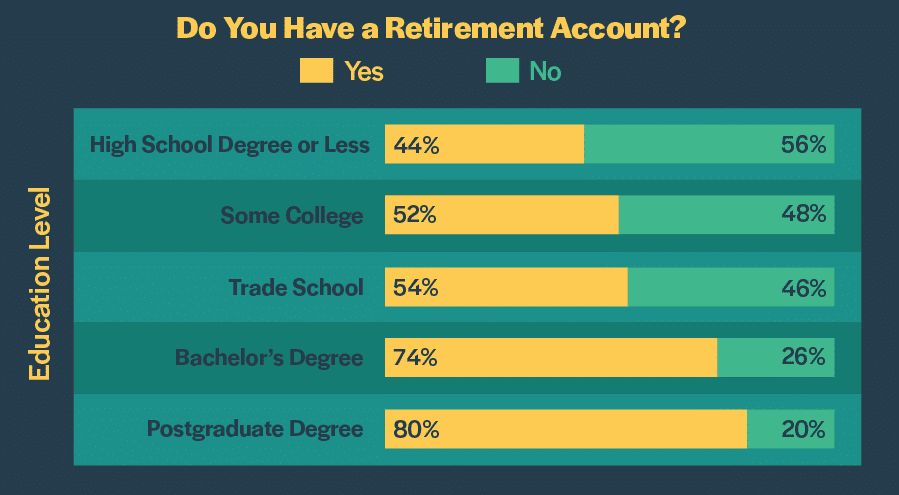Select the 'Postgraduate Degree' row label

(255, 430)
